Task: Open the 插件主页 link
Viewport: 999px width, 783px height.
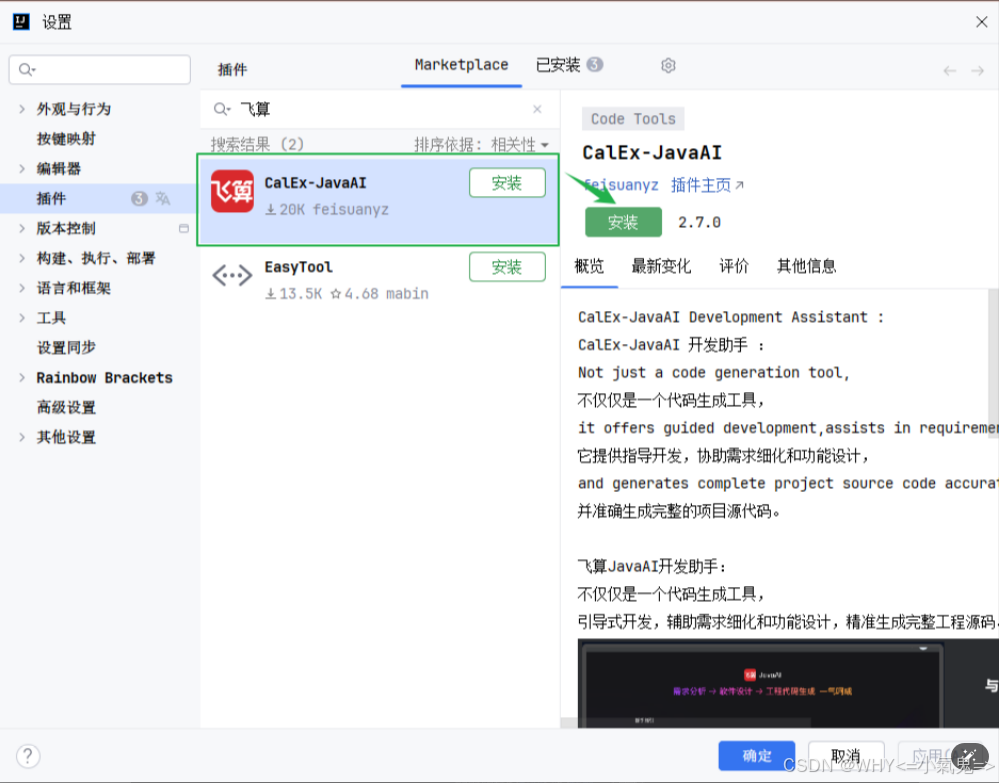Action: click(700, 185)
